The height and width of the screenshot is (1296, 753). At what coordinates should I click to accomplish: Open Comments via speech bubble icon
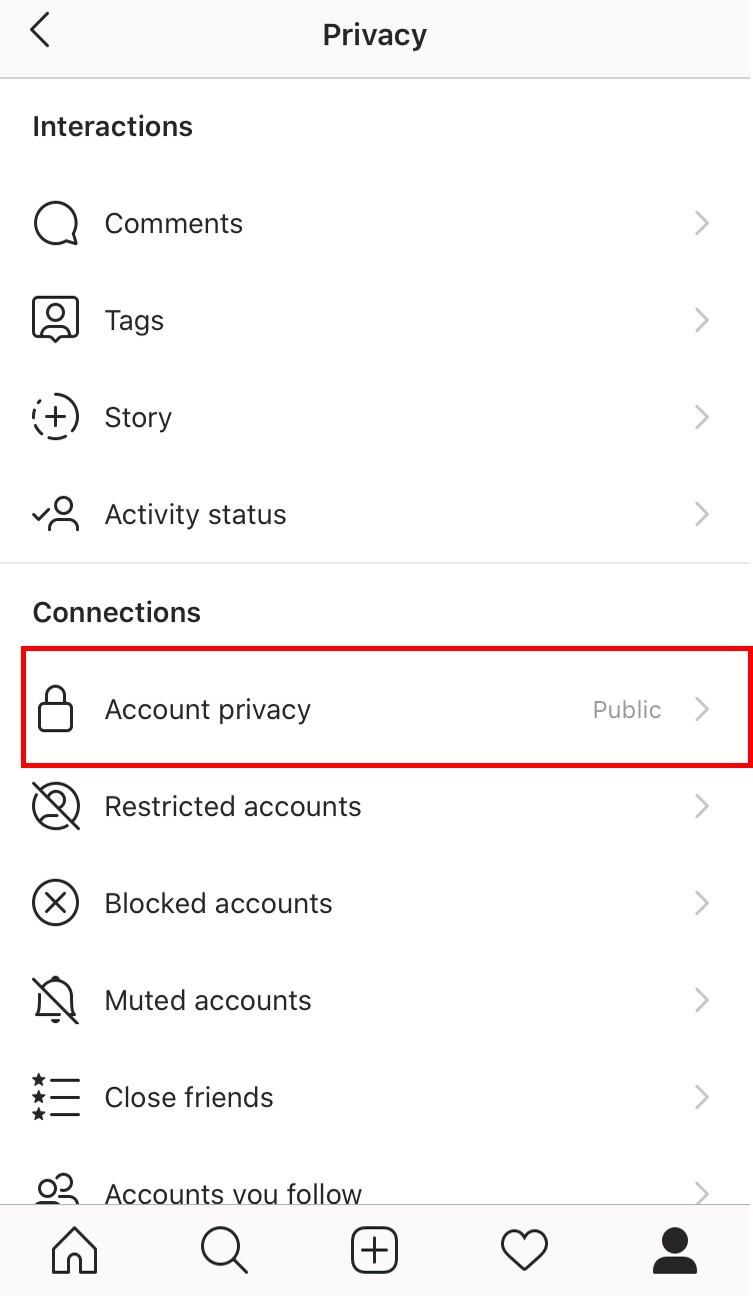point(56,223)
